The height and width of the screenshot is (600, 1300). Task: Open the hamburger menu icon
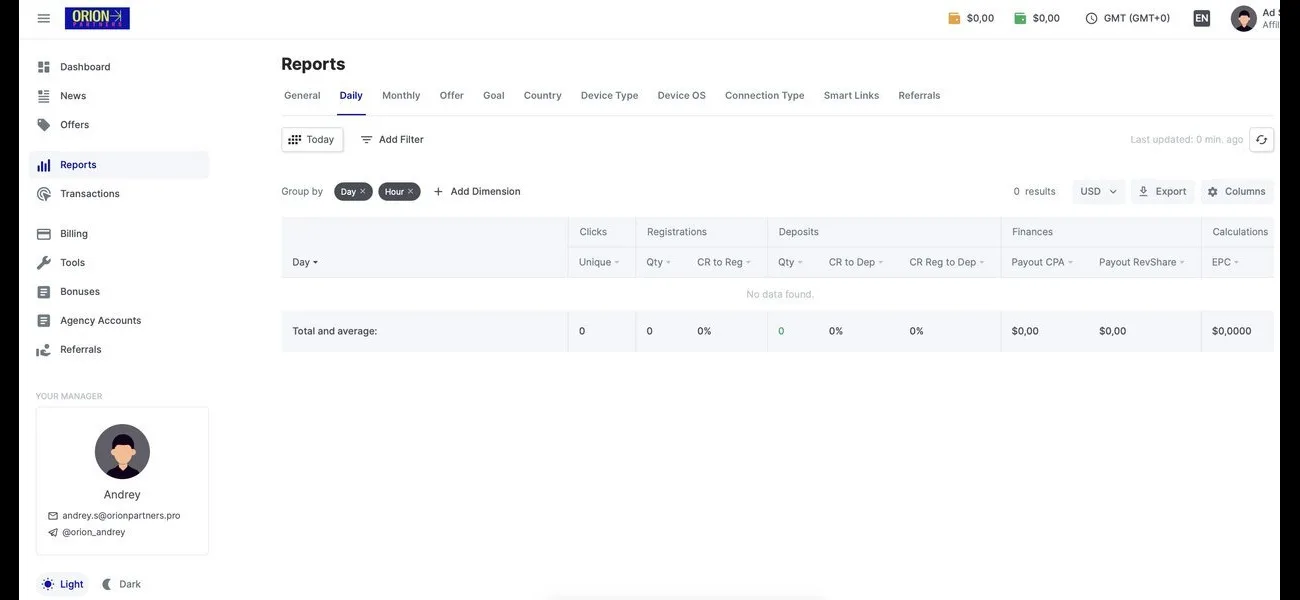tap(43, 18)
